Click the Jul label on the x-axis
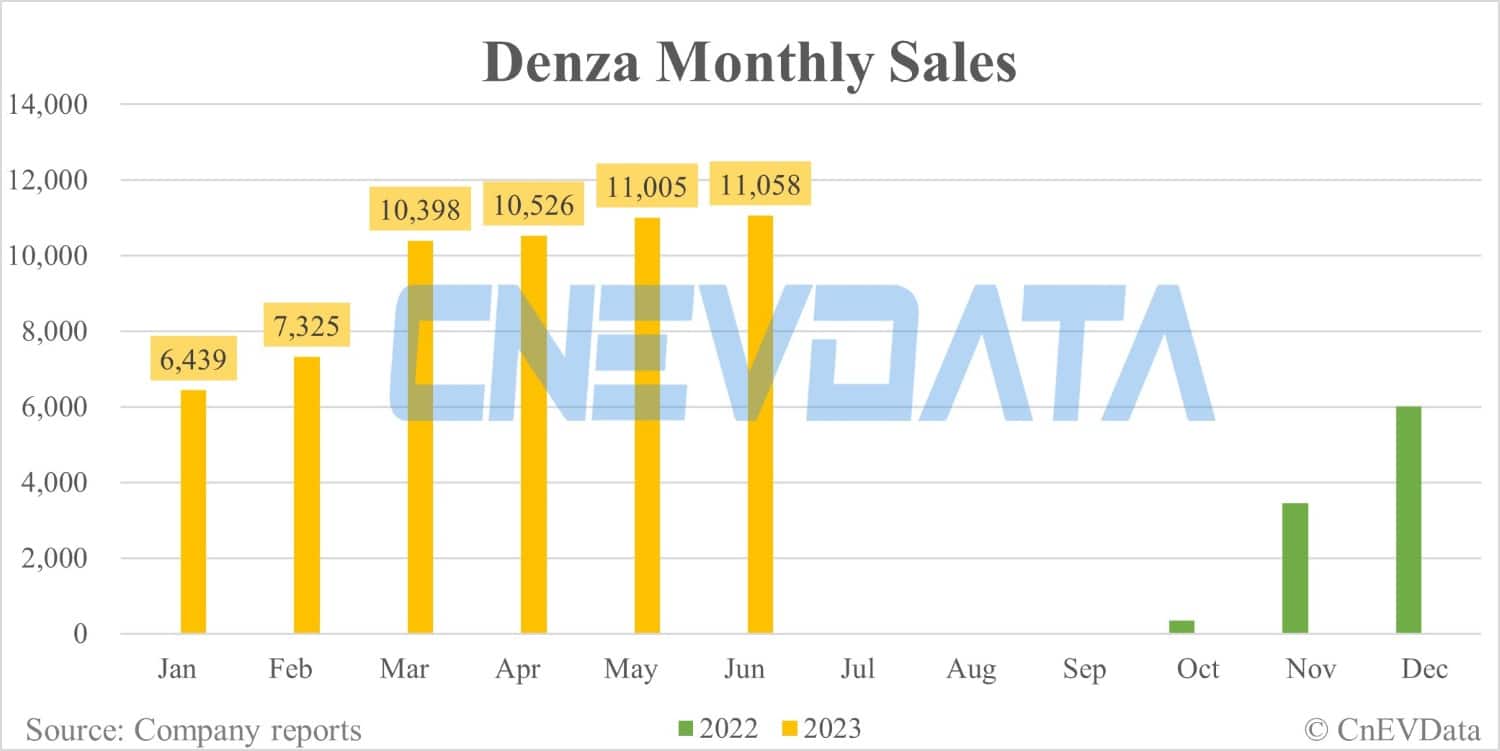The width and height of the screenshot is (1500, 751). tap(858, 669)
